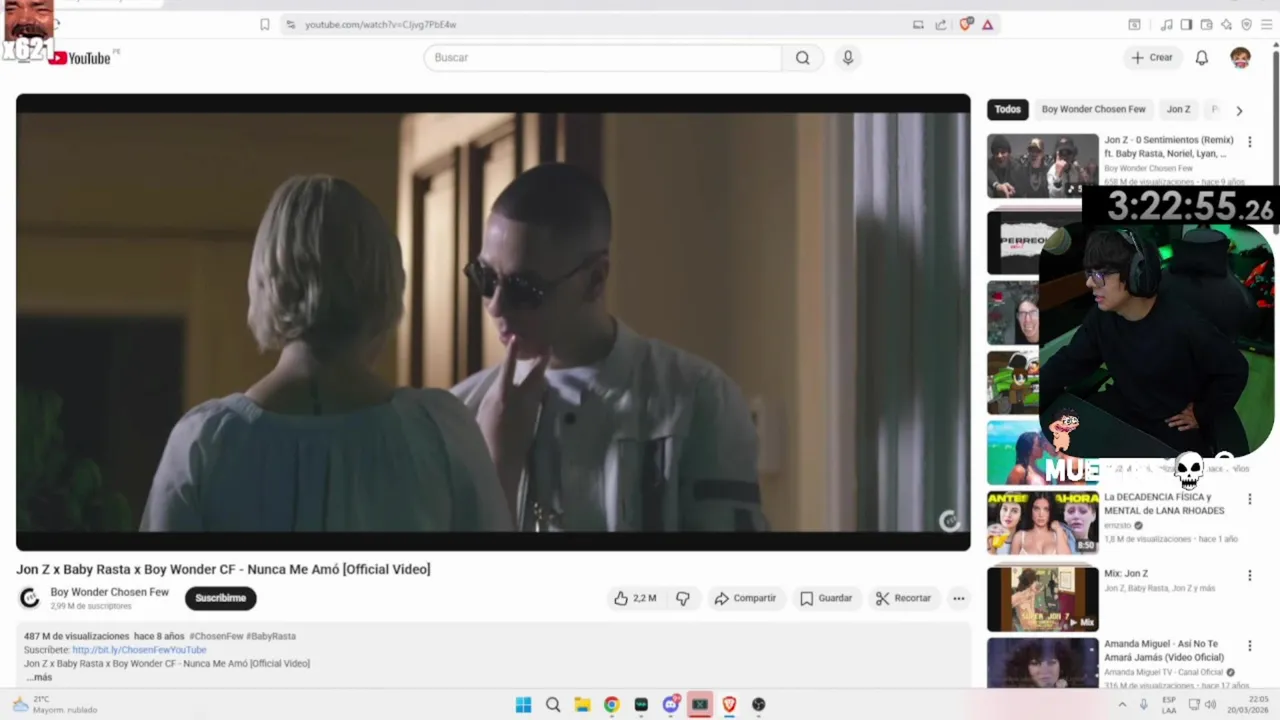Select the Todos filter chip
This screenshot has width=1280, height=720.
(x=1008, y=110)
